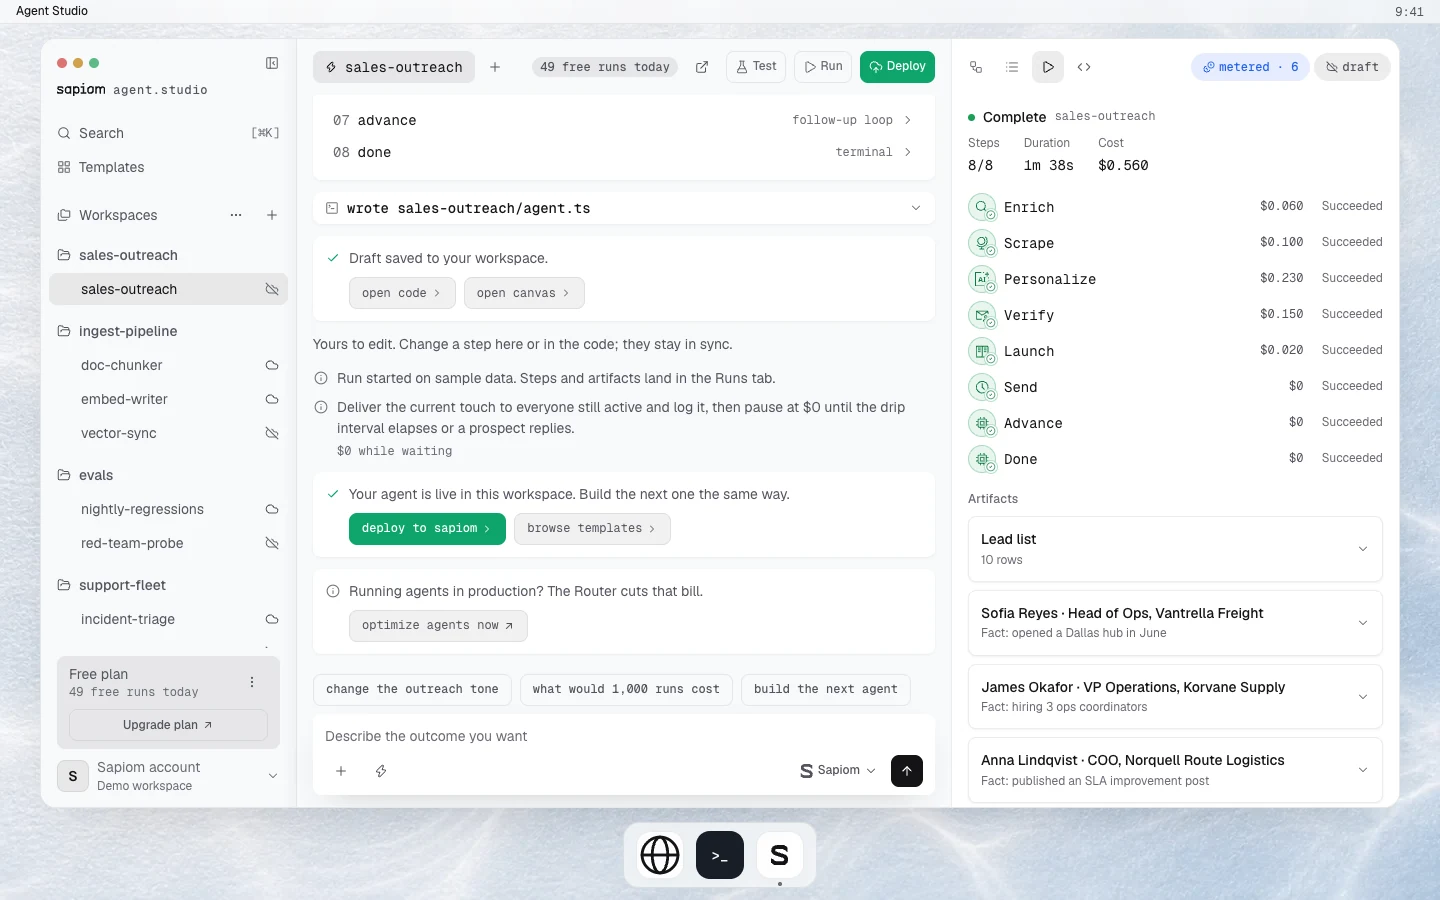
Task: Create a new workspace with the plus icon
Action: point(272,215)
